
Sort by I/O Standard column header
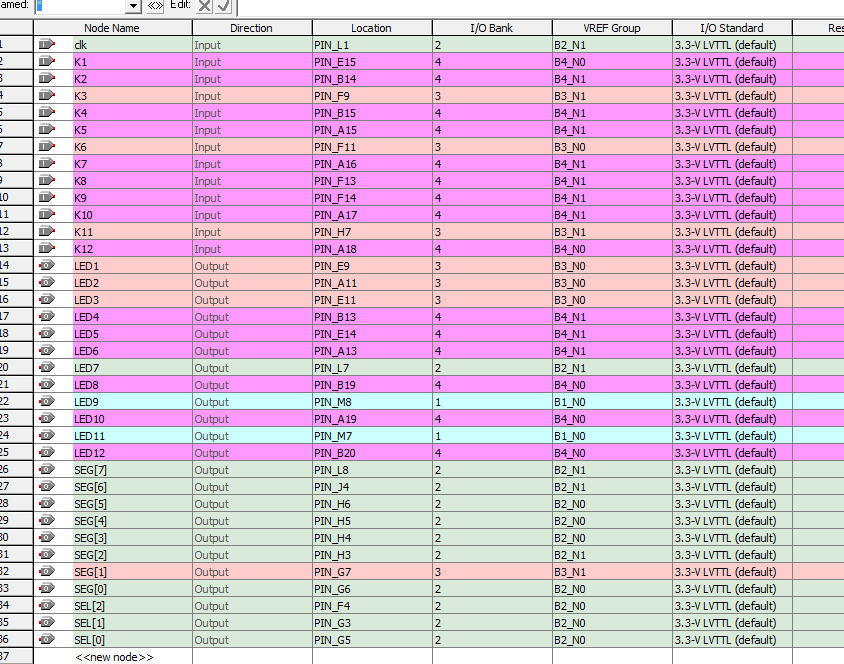(x=732, y=28)
